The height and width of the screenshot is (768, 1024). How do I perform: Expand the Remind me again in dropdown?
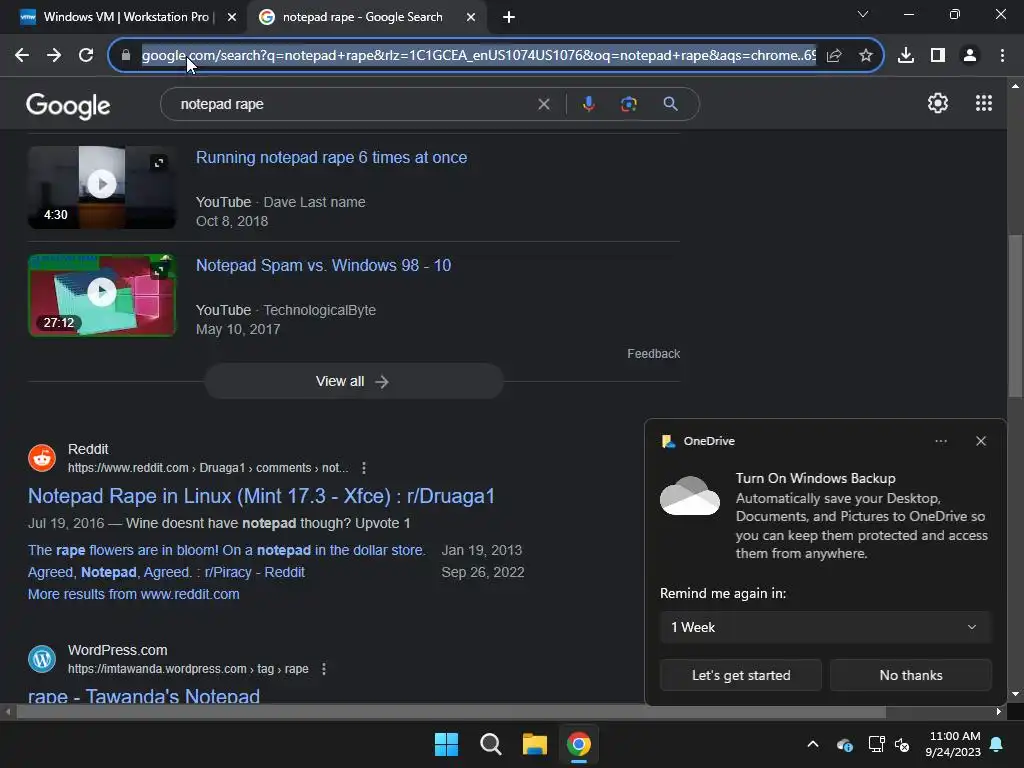click(825, 628)
